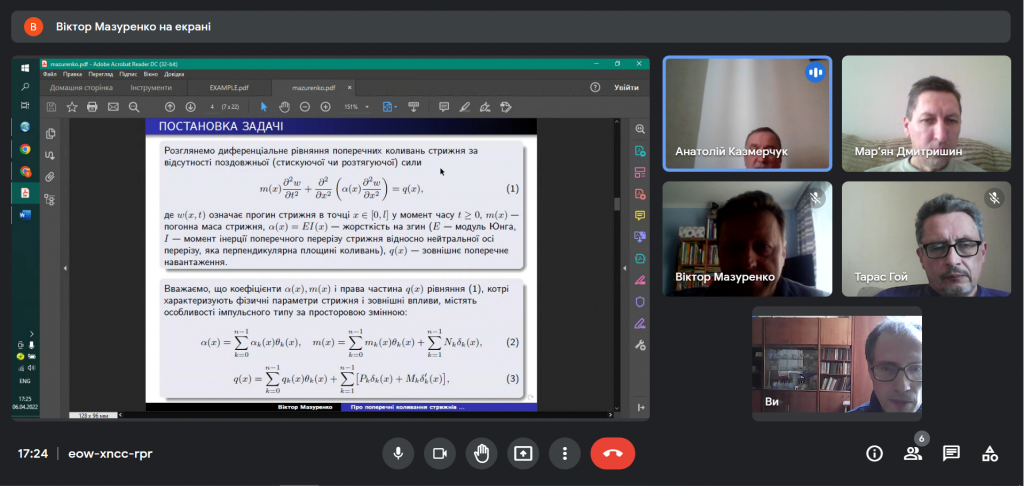Show participants list icon
1024x486 pixels.
[x=912, y=453]
